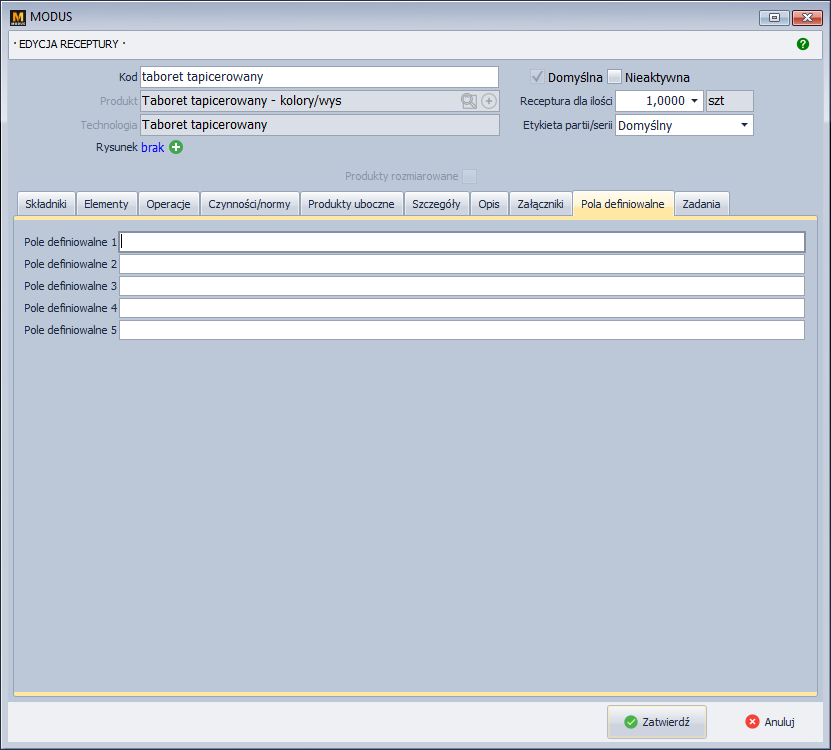Screen dimensions: 831x750
Task: Focus the Pole definiowalne 3 field
Action: (x=461, y=286)
